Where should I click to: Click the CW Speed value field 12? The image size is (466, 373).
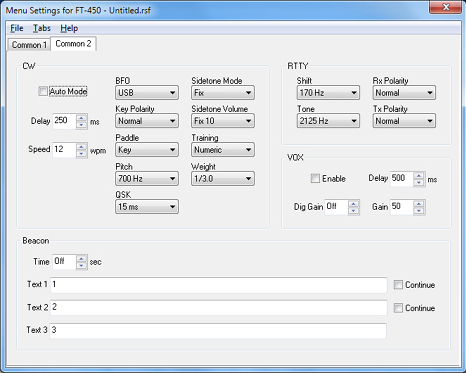pyautogui.click(x=64, y=150)
